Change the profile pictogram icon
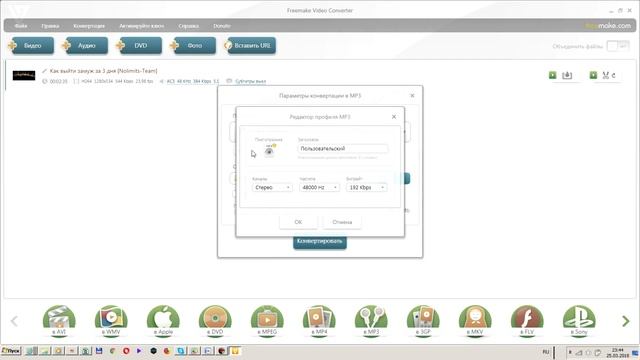The height and width of the screenshot is (360, 640). [269, 151]
